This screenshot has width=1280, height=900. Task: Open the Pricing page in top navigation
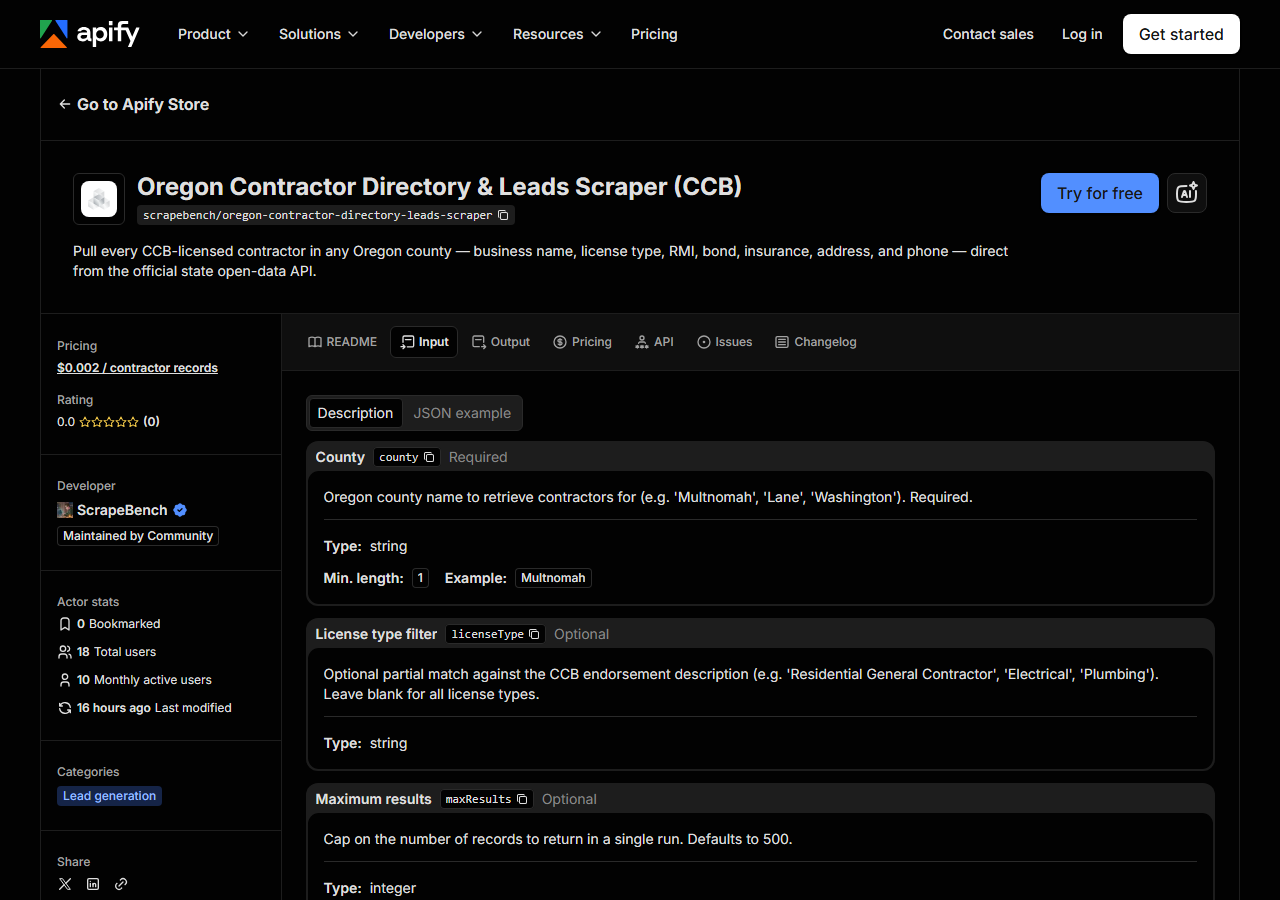[x=654, y=34]
